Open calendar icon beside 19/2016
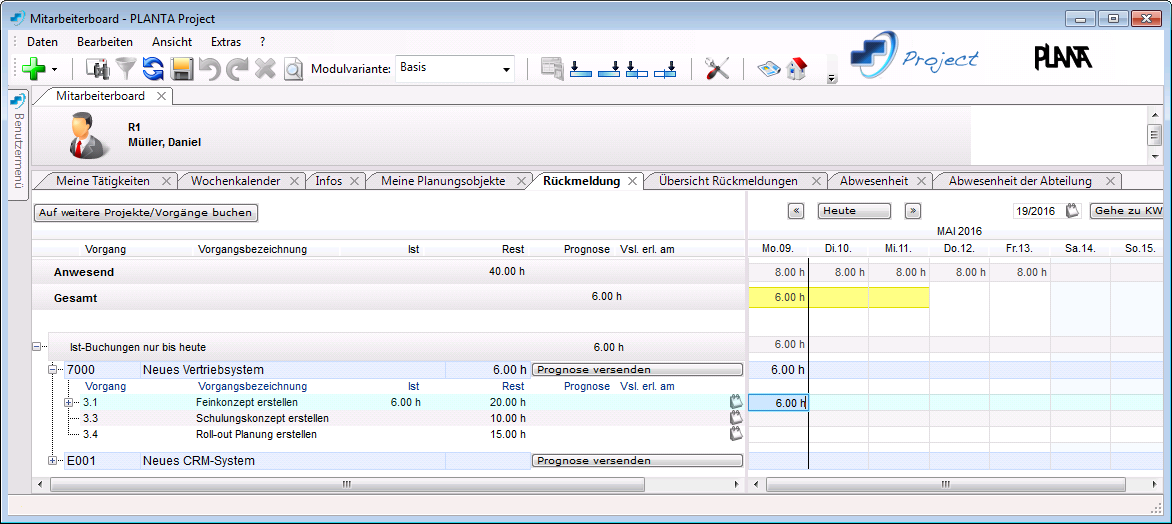 pyautogui.click(x=1073, y=211)
